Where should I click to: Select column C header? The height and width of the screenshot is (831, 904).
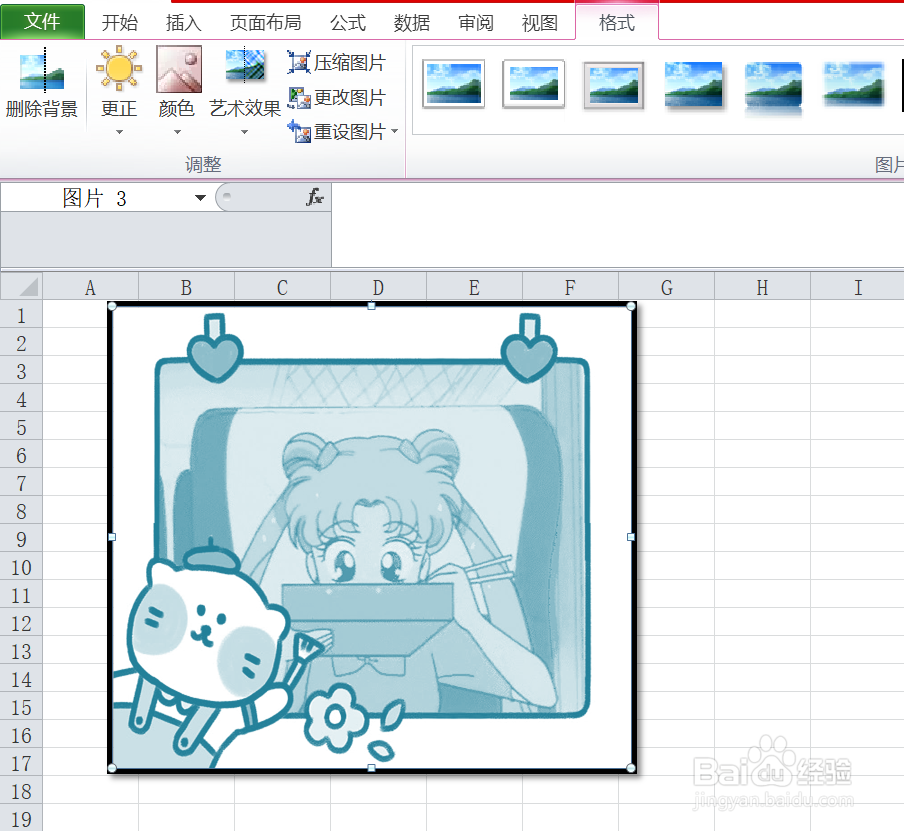[x=282, y=287]
